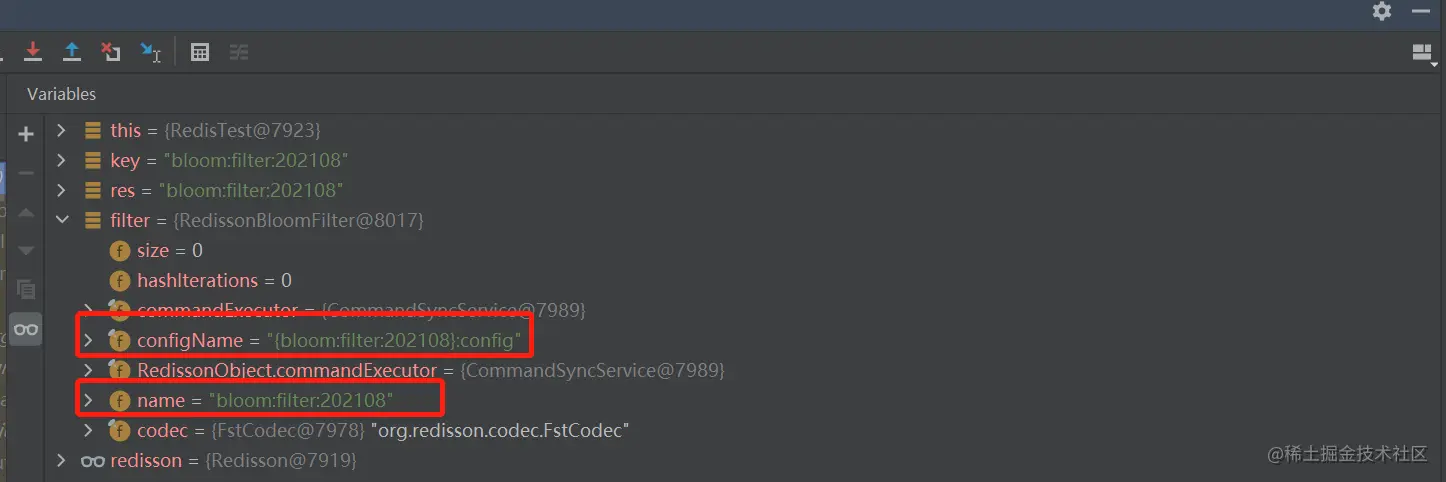Select the 'size = 0' field row
Screen dimensions: 1446x482
tap(170, 251)
